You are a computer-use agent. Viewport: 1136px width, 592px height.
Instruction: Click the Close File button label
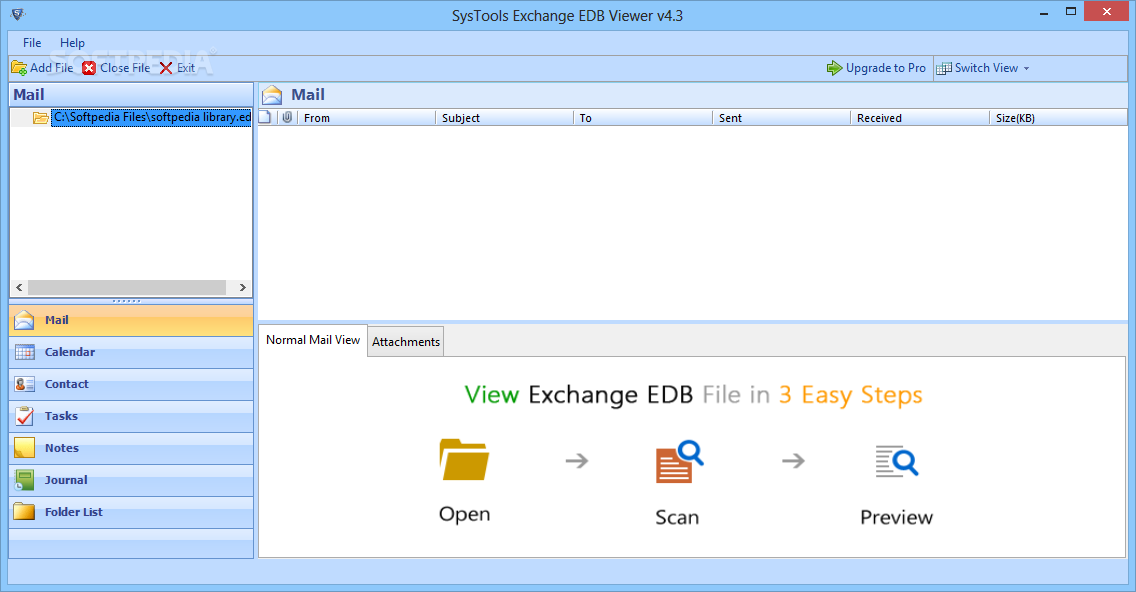(x=125, y=68)
